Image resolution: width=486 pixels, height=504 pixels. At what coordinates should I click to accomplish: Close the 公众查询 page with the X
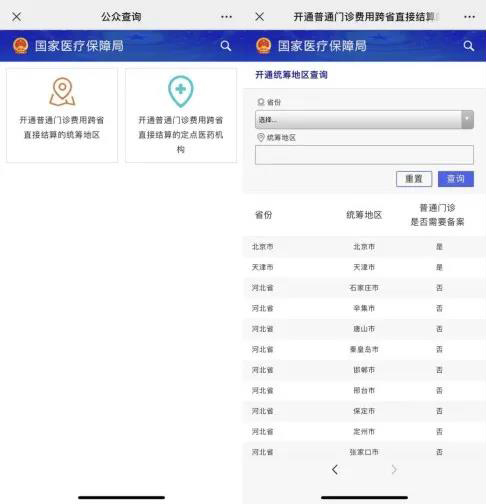(17, 17)
